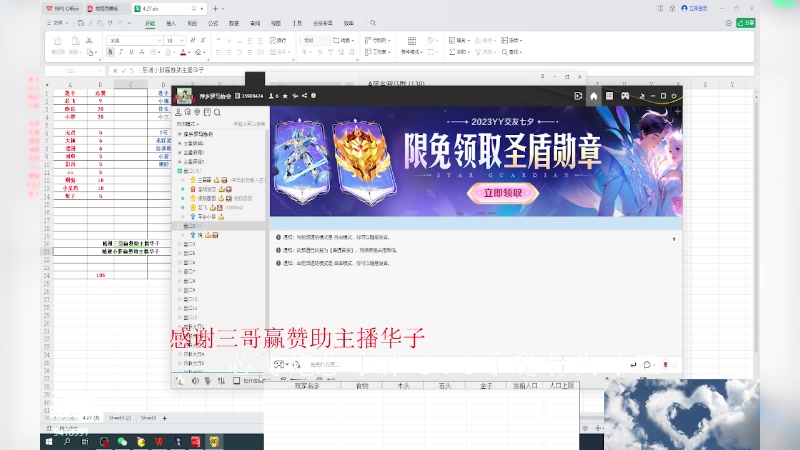
Task: Collapse the 窗口1 channel group in YY
Action: click(x=180, y=171)
